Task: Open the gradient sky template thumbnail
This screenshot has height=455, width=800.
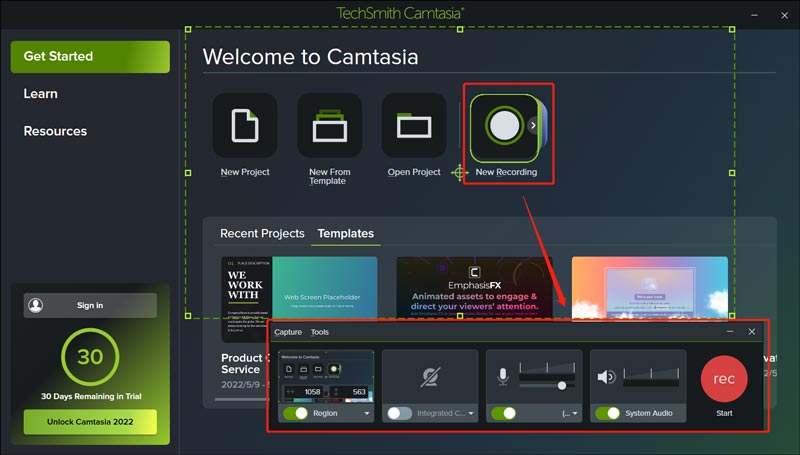Action: point(649,288)
